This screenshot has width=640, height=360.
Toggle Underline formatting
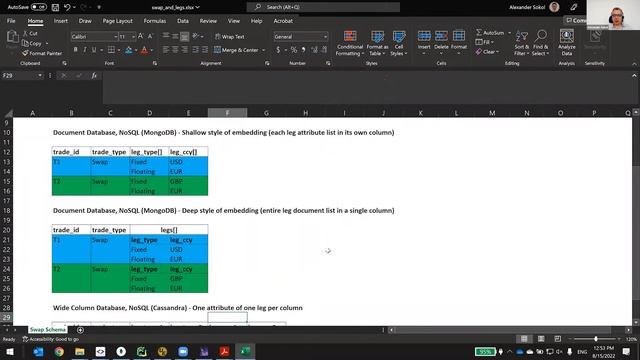click(x=94, y=50)
